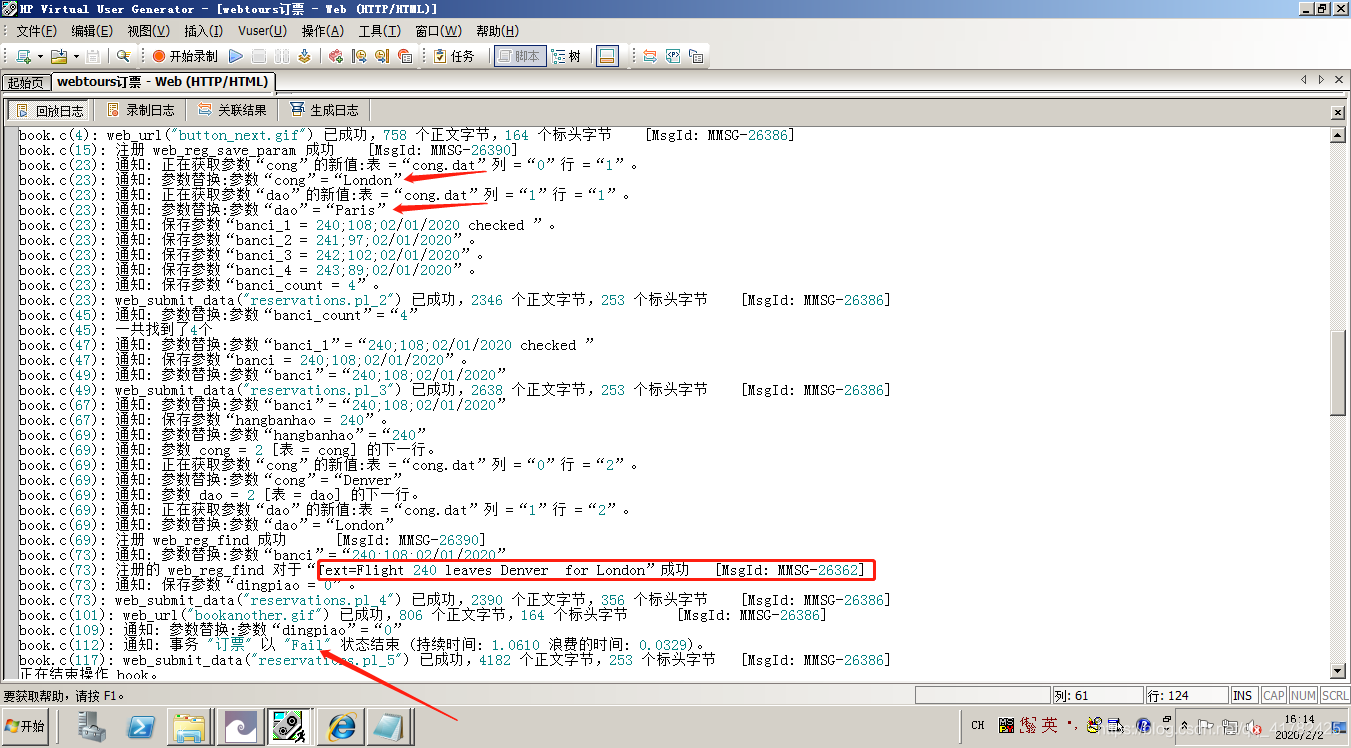Click the correlation compare toolbar icon

click(650, 57)
